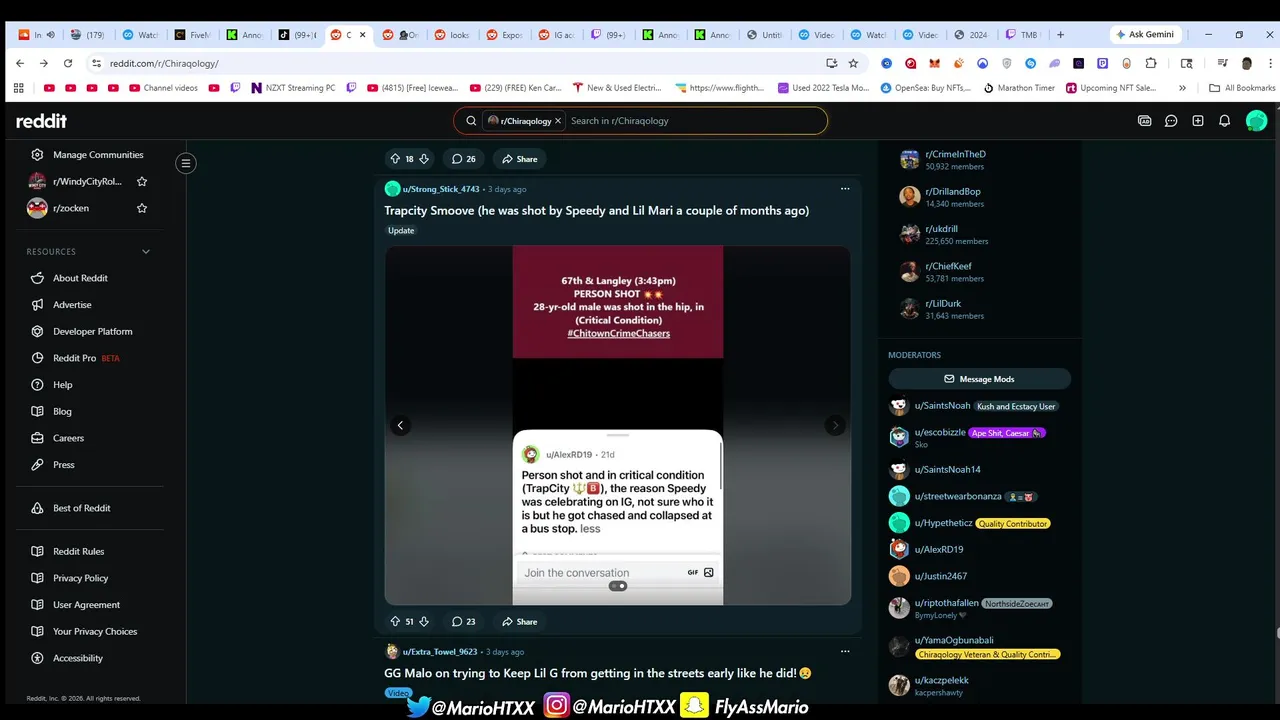This screenshot has height=720, width=1280.
Task: Show previous image in post gallery
Action: tap(400, 425)
